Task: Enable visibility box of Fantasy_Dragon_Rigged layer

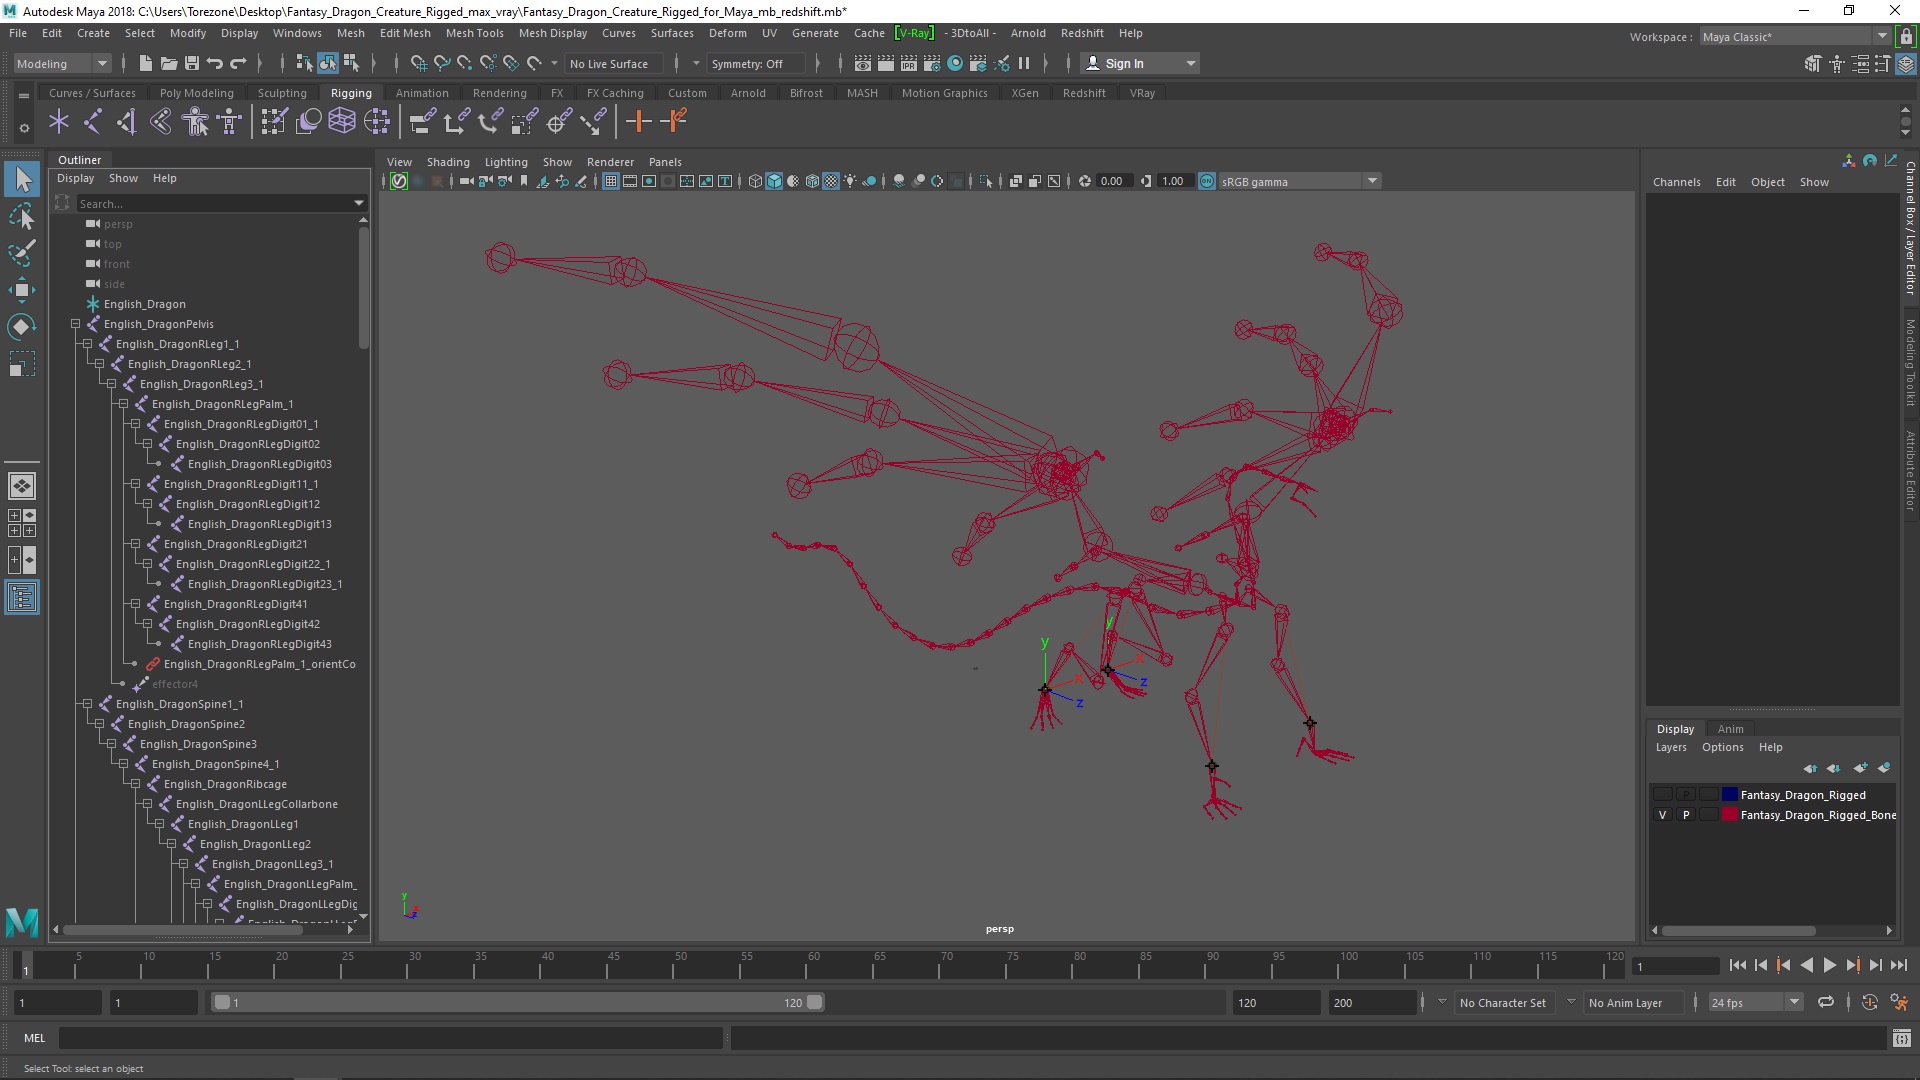Action: pos(1662,795)
